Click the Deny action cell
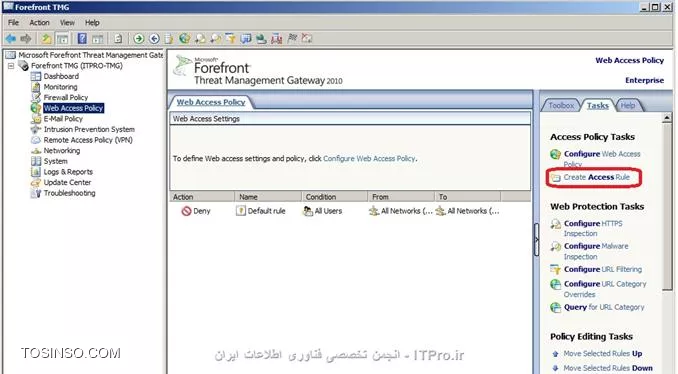Viewport: 678px width, 374px height. coord(196,211)
